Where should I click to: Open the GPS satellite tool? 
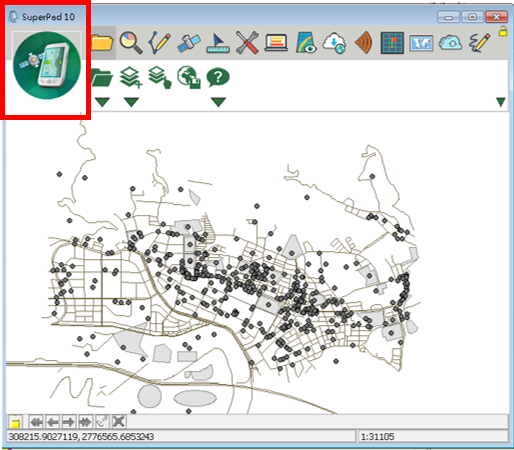point(189,43)
